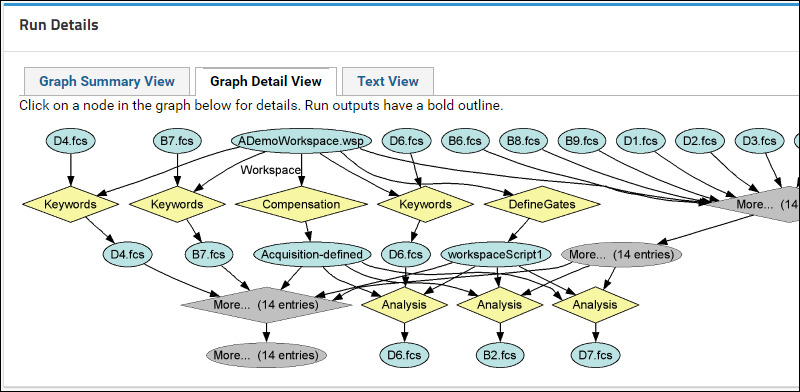Click the ADemoWorkspace.wsp node
The height and width of the screenshot is (392, 800).
tap(301, 141)
